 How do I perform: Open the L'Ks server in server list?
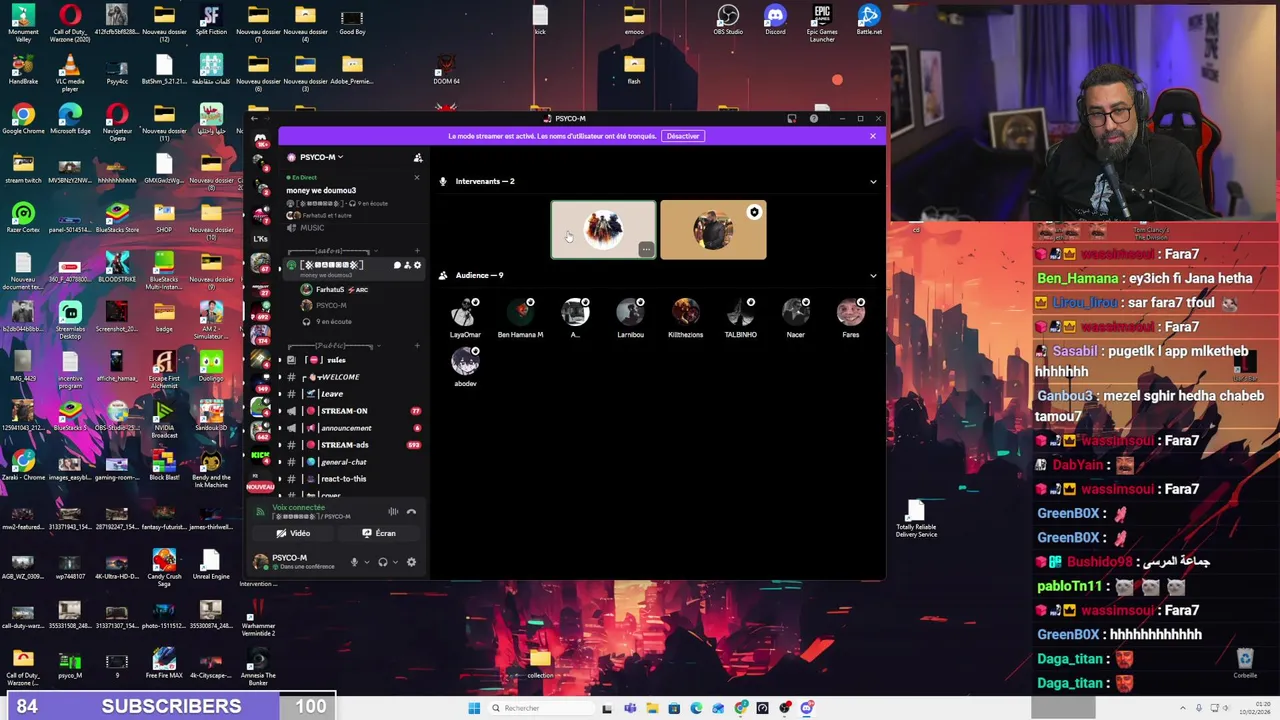260,239
